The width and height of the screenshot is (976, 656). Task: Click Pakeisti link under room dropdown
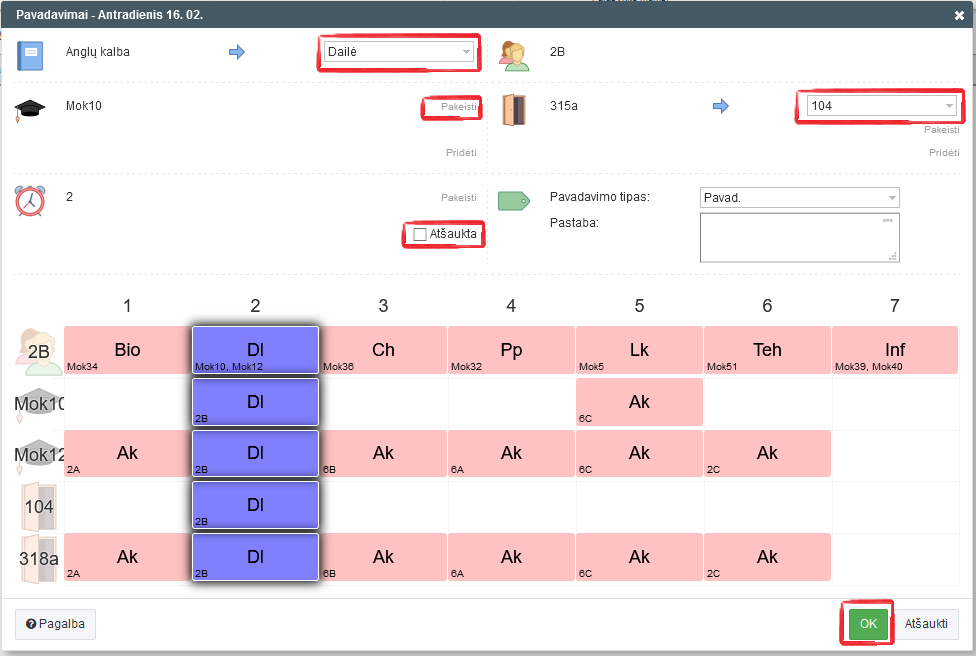click(x=942, y=129)
